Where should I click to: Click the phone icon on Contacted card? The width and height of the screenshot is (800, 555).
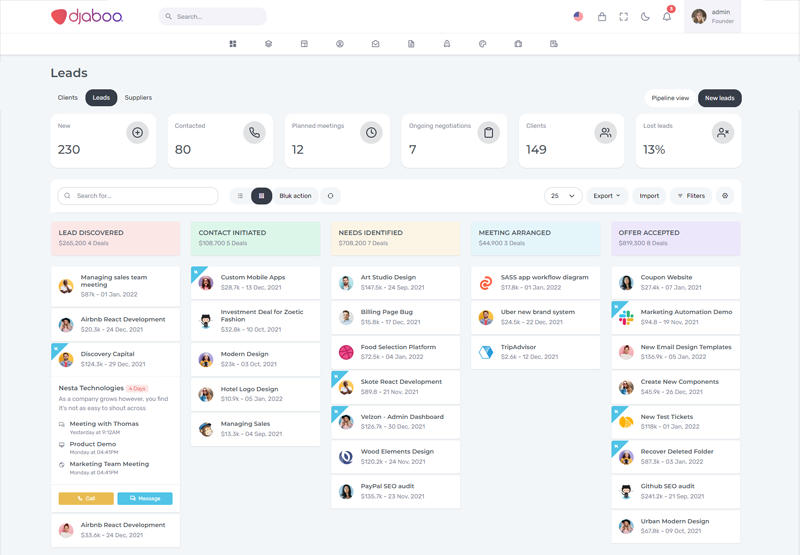(x=254, y=133)
